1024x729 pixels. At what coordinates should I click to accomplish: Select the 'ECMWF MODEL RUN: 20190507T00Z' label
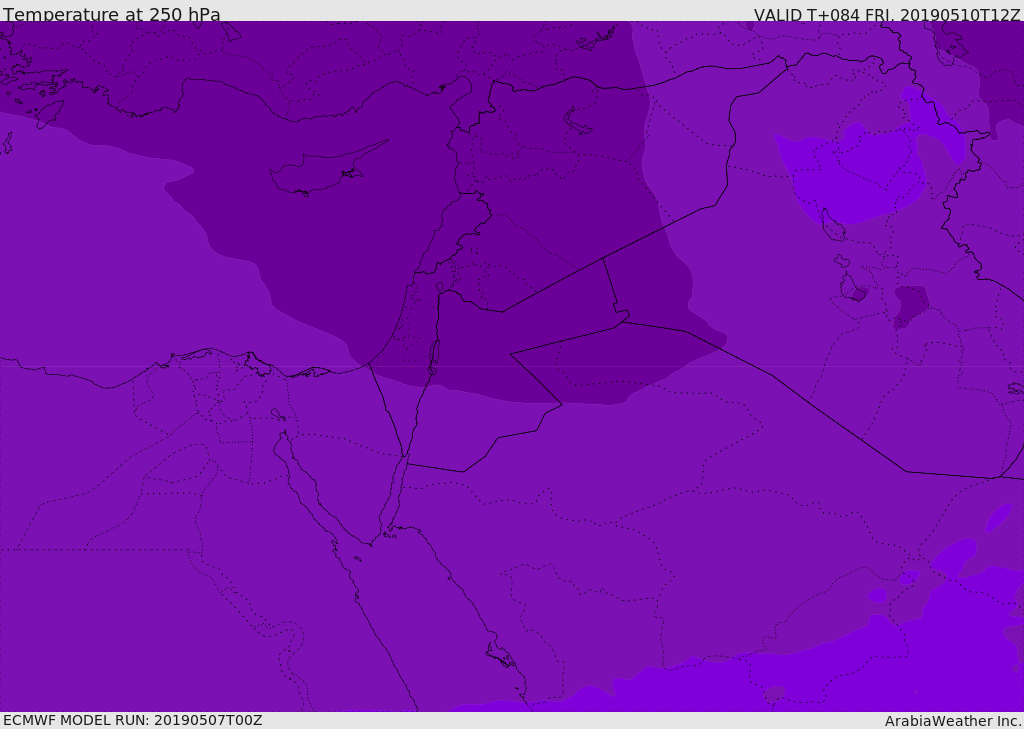[x=133, y=721]
